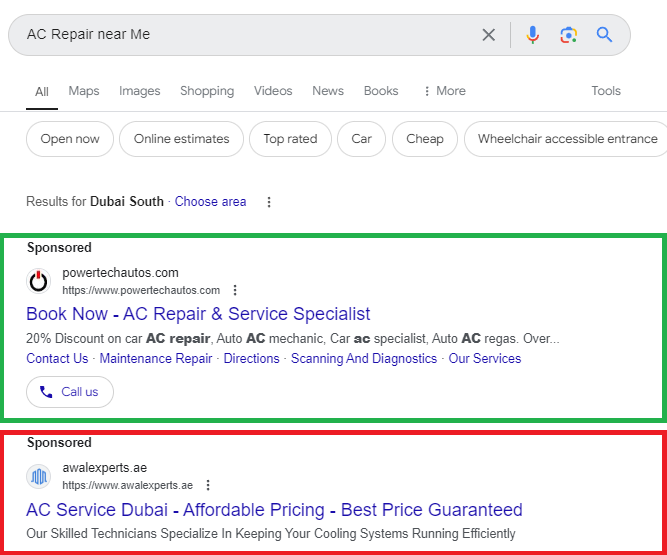Image resolution: width=667 pixels, height=555 pixels.
Task: Click the powertechautos.com site name
Action: pyautogui.click(x=120, y=273)
